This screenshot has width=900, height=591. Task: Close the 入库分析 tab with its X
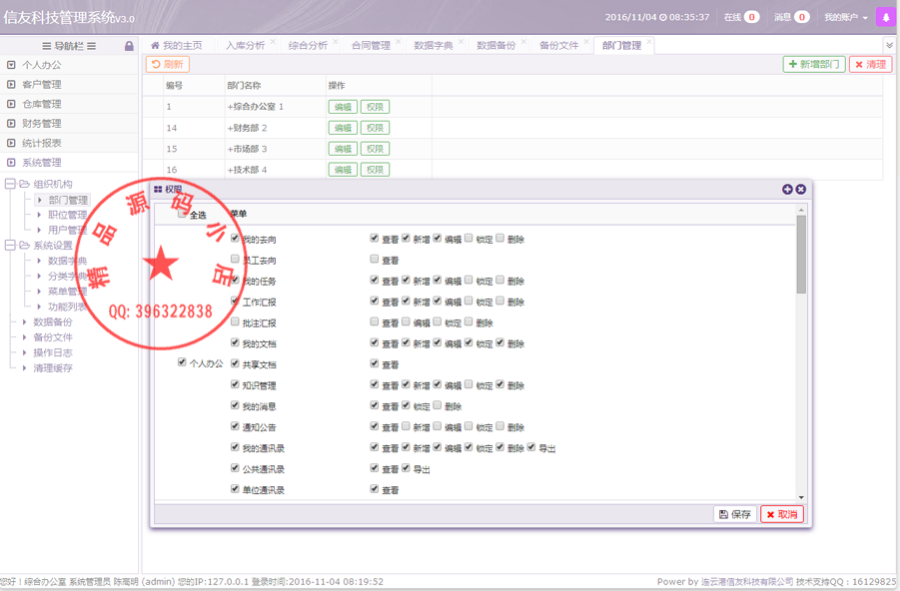273,41
